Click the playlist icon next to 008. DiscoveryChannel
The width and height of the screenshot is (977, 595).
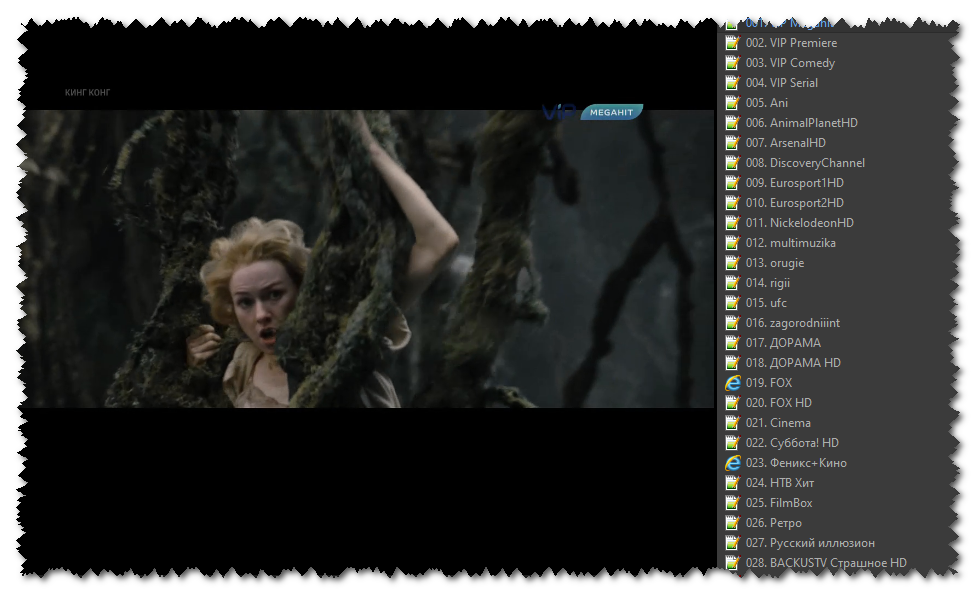point(733,163)
